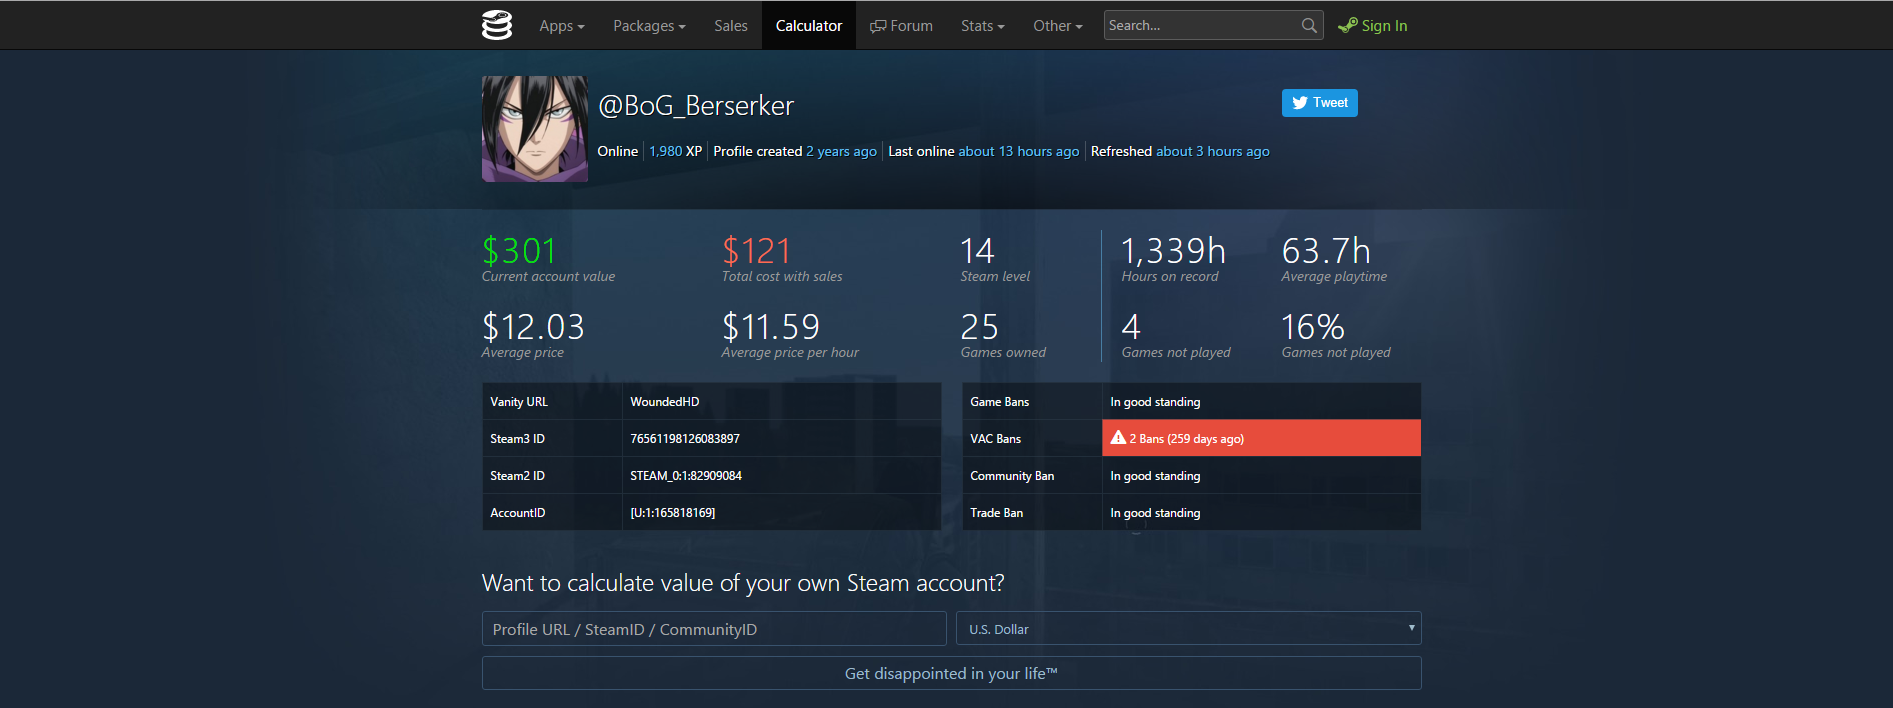Click the WoundedHD vanity URL value
Screen dimensions: 1893x708
pyautogui.click(x=665, y=402)
